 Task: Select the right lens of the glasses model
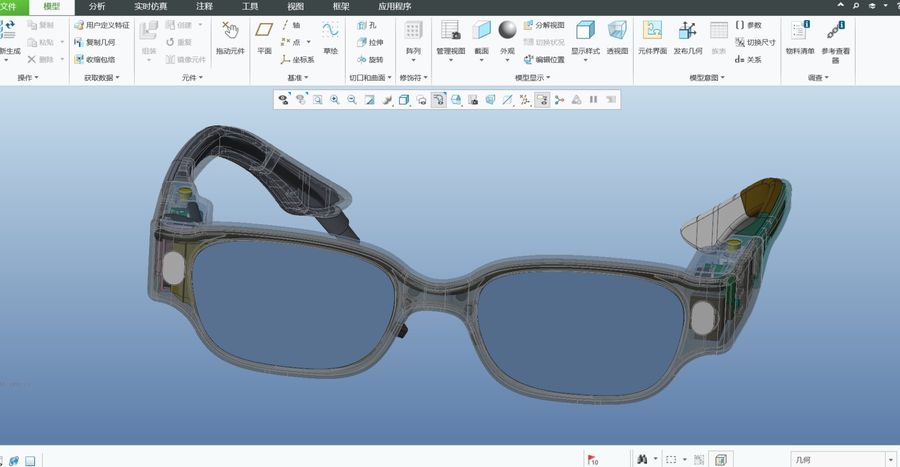[x=580, y=332]
